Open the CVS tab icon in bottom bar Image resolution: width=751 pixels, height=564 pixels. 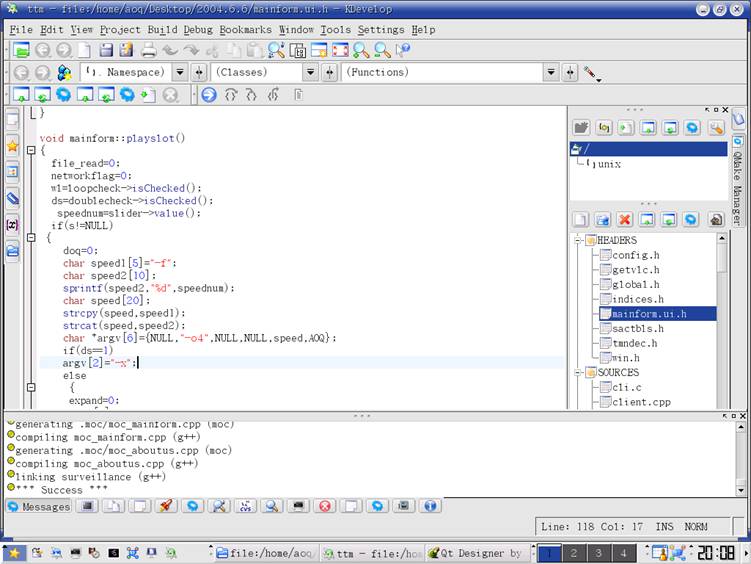(245, 506)
